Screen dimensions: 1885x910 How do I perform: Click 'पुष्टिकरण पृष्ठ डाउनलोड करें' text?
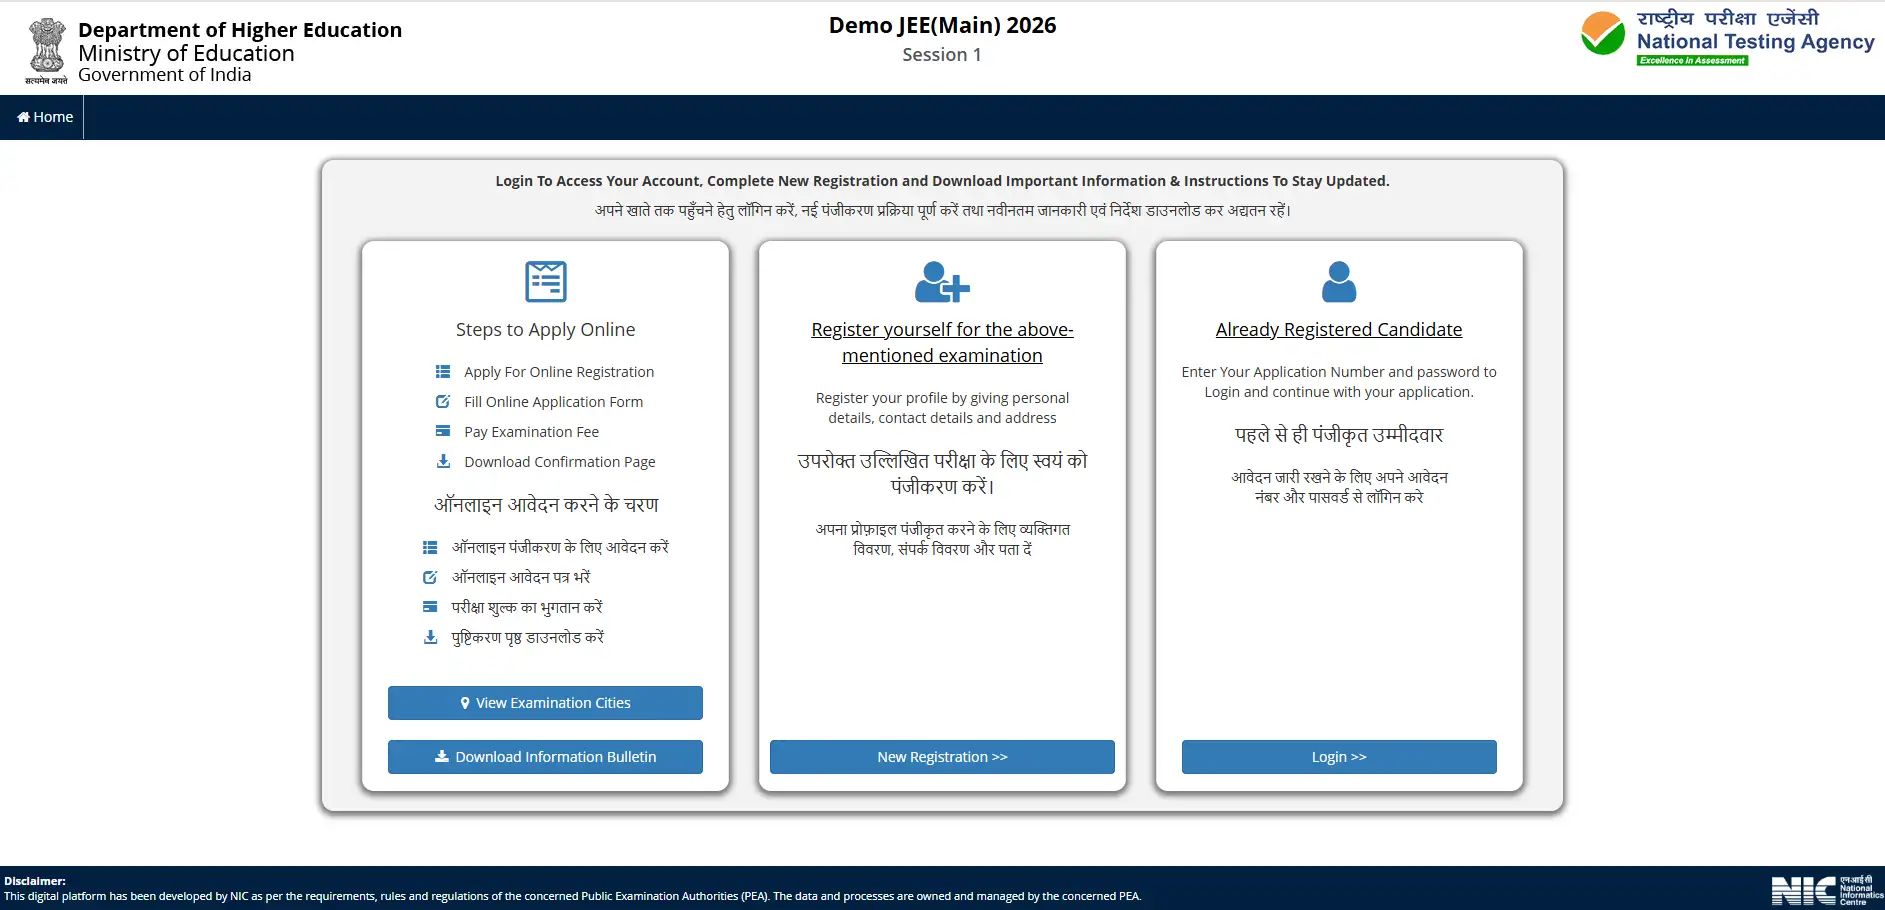tap(528, 638)
